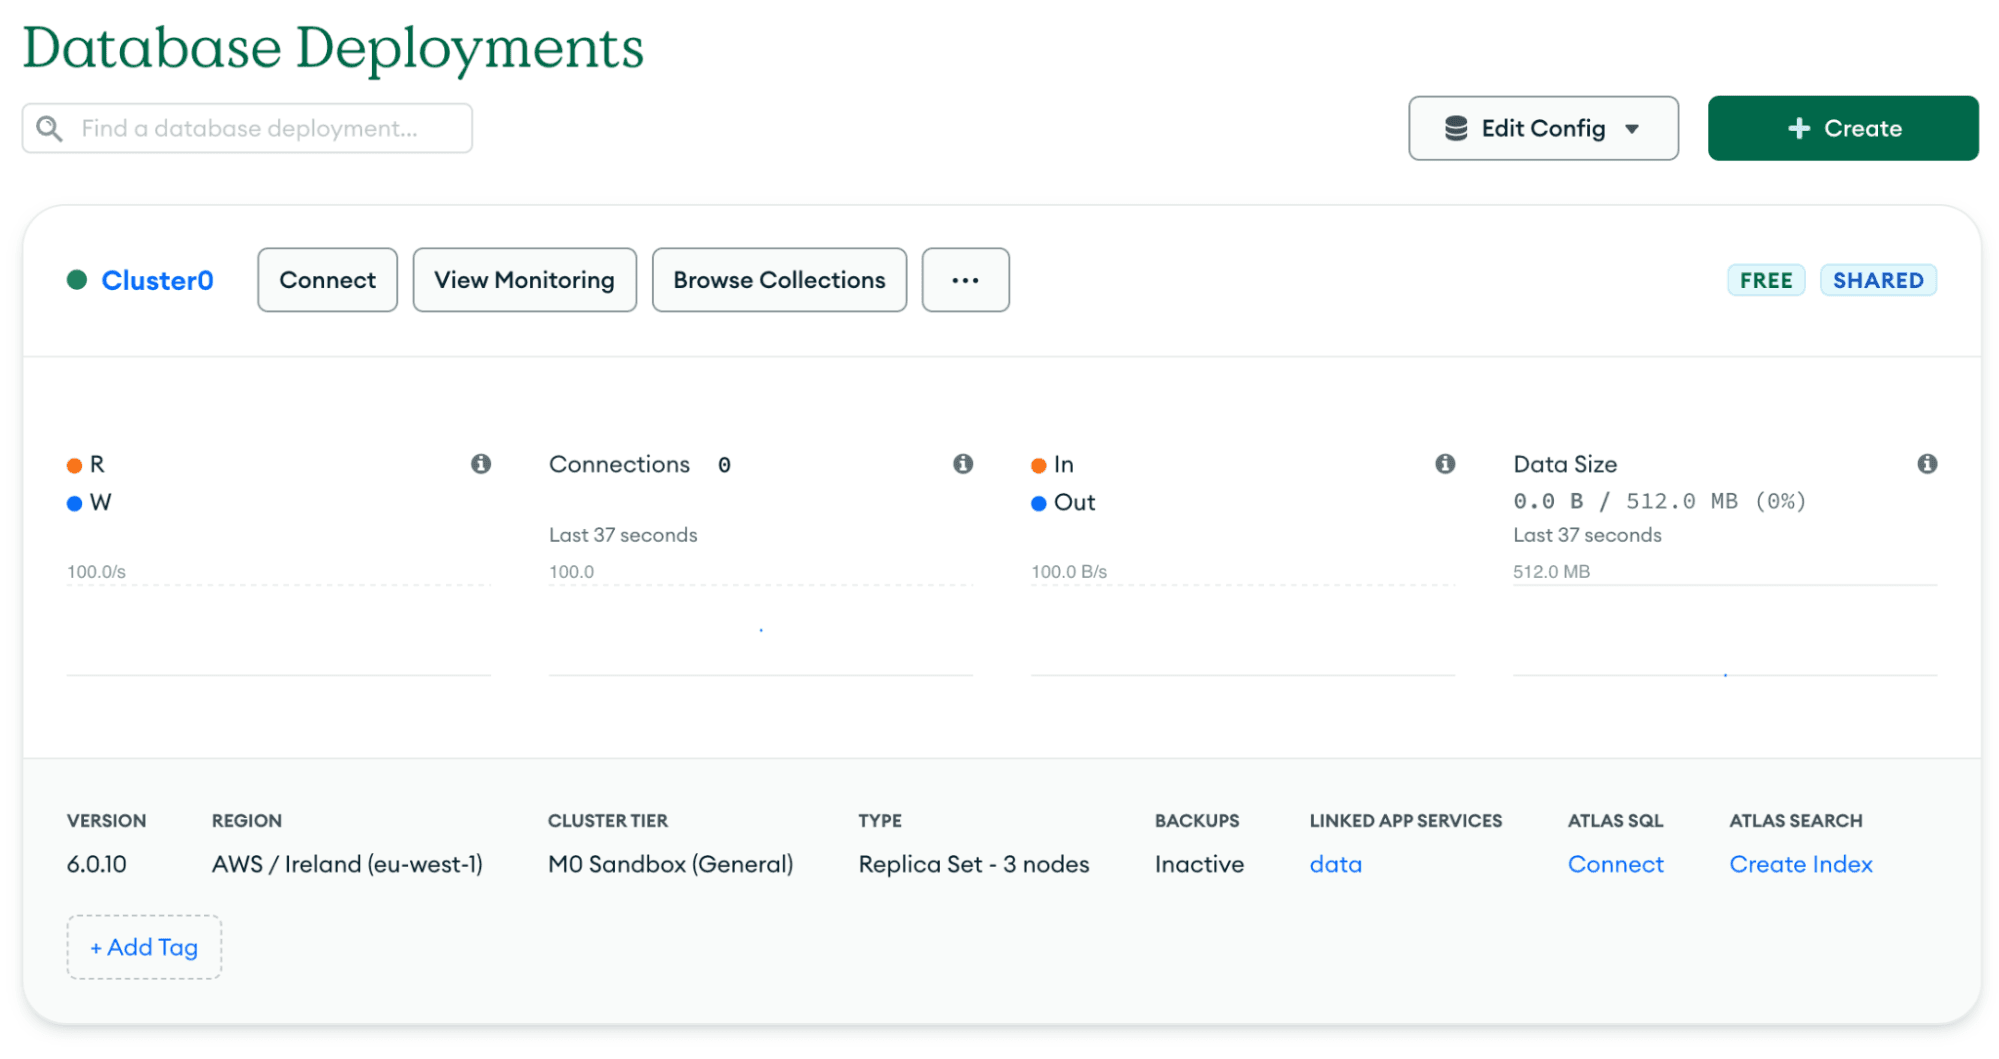1999x1059 pixels.
Task: Select the SHARED badge
Action: click(x=1878, y=280)
